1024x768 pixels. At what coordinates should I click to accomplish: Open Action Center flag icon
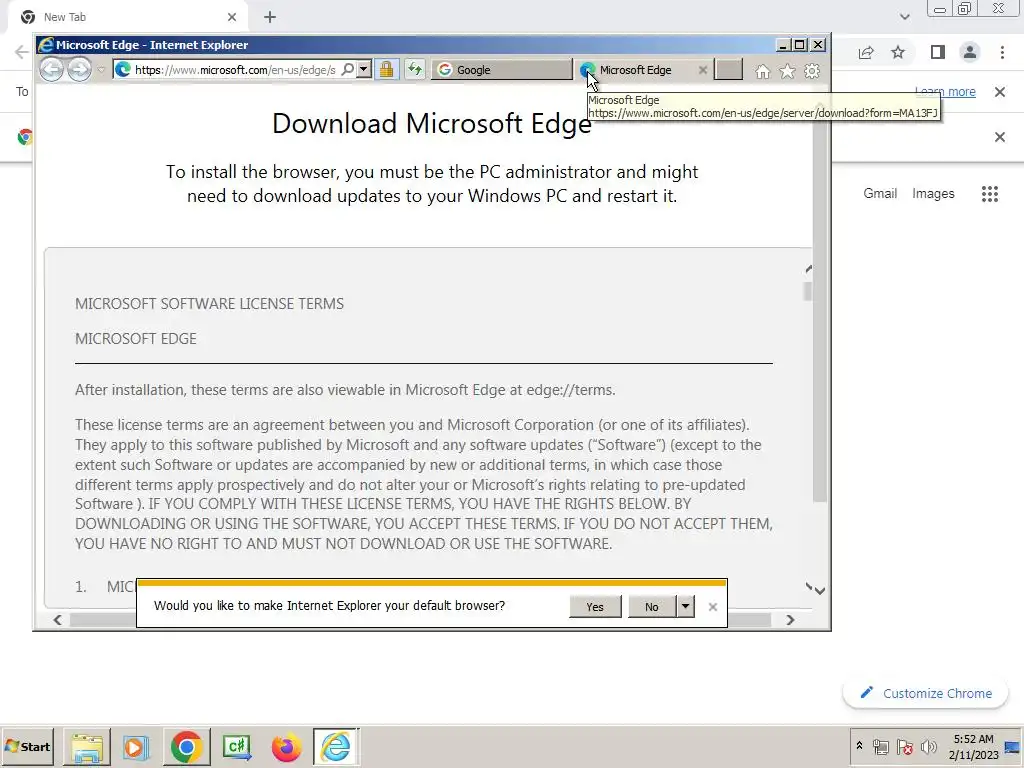[904, 747]
